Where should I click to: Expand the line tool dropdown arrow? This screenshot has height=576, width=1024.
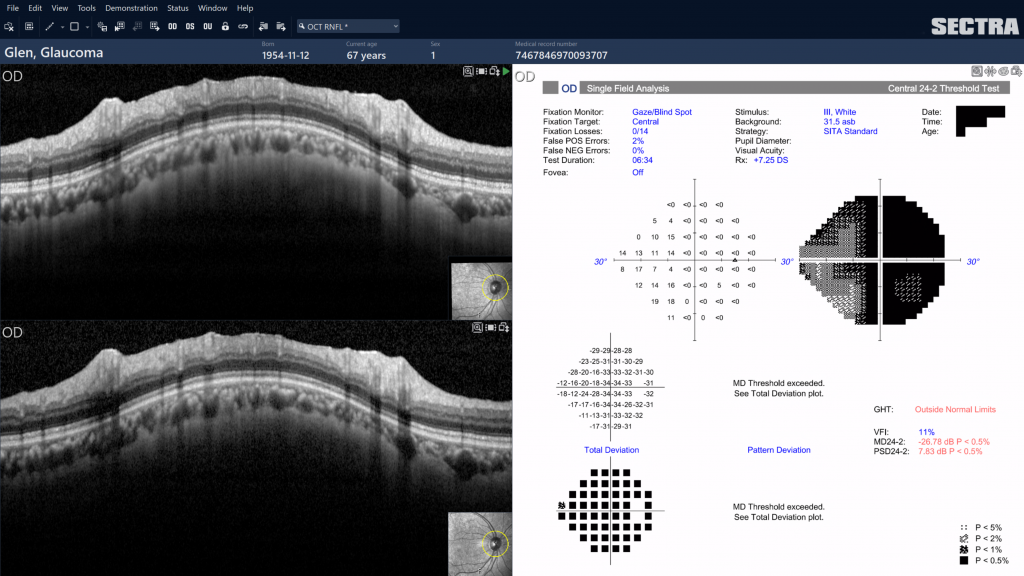coord(62,27)
